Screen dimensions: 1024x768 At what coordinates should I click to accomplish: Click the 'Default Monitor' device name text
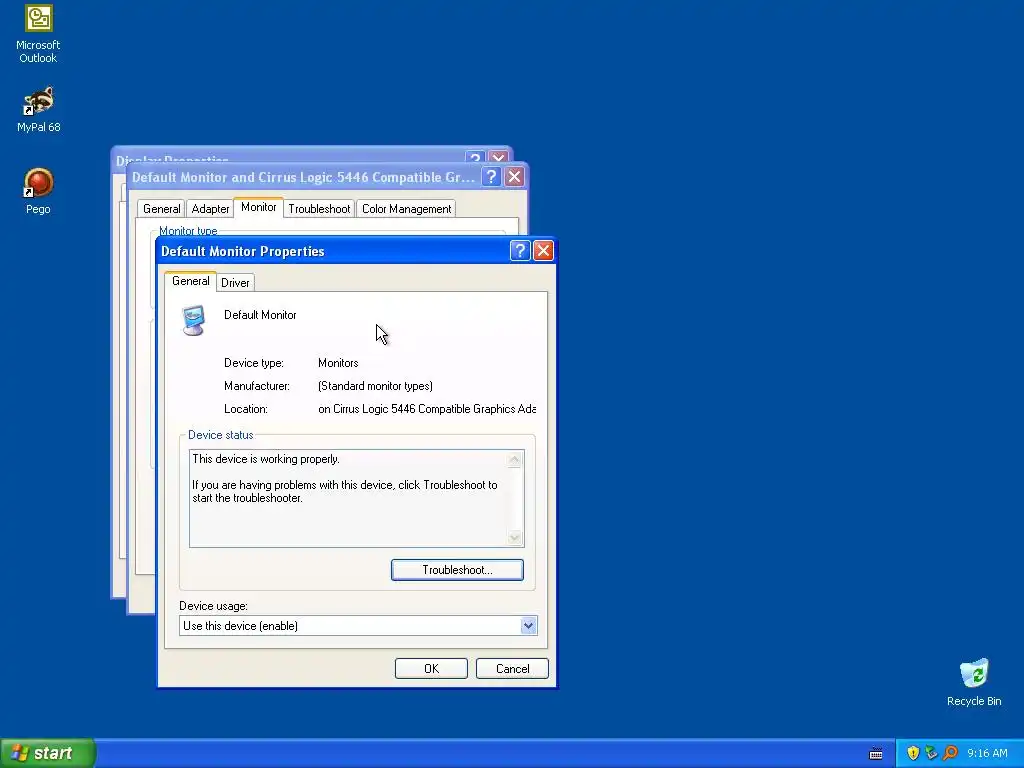click(260, 315)
